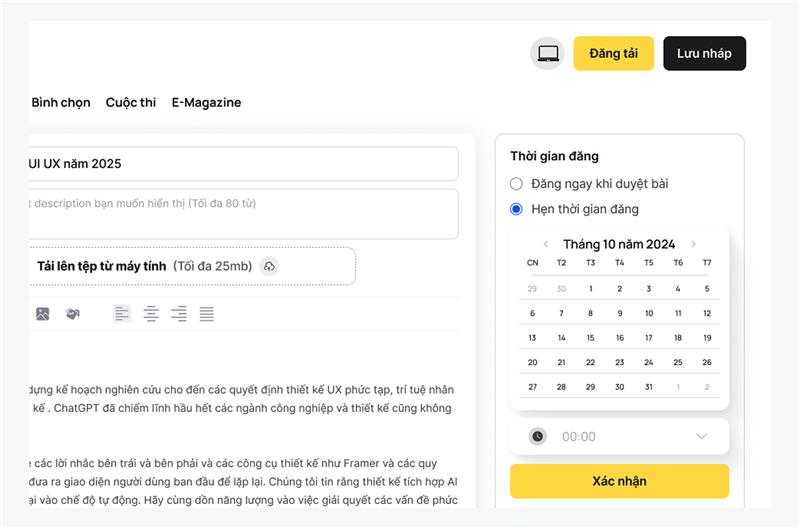Viewport: 800px width, 528px height.
Task: Select "Đăng ngay khi duyệt bài" option
Action: tap(516, 184)
